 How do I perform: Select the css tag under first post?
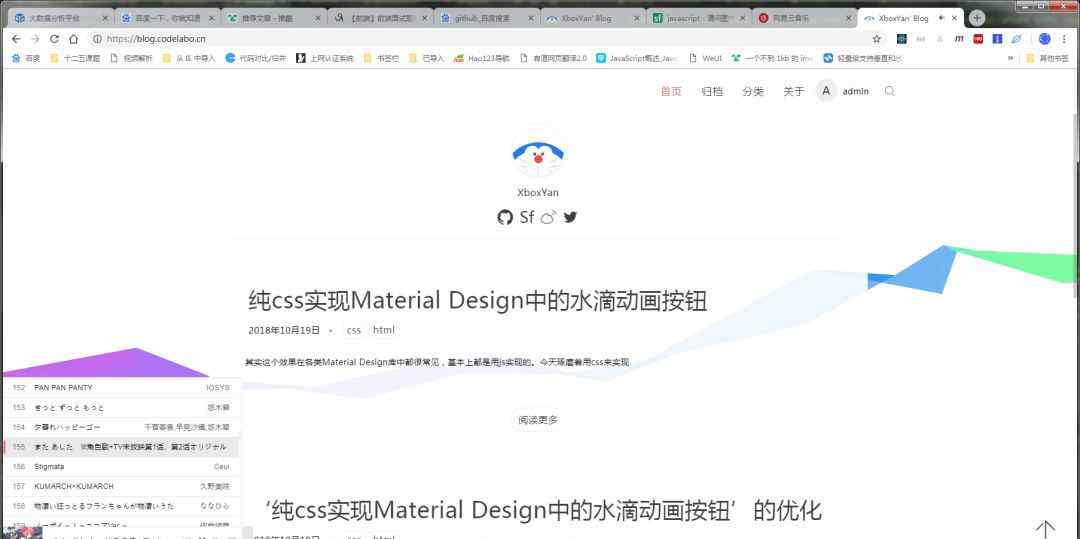click(354, 330)
